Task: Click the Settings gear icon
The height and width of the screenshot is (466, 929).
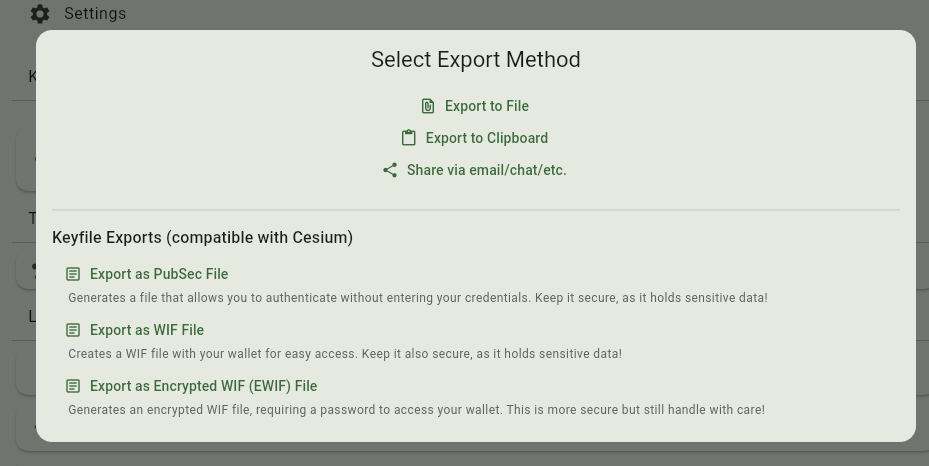Action: coord(40,14)
